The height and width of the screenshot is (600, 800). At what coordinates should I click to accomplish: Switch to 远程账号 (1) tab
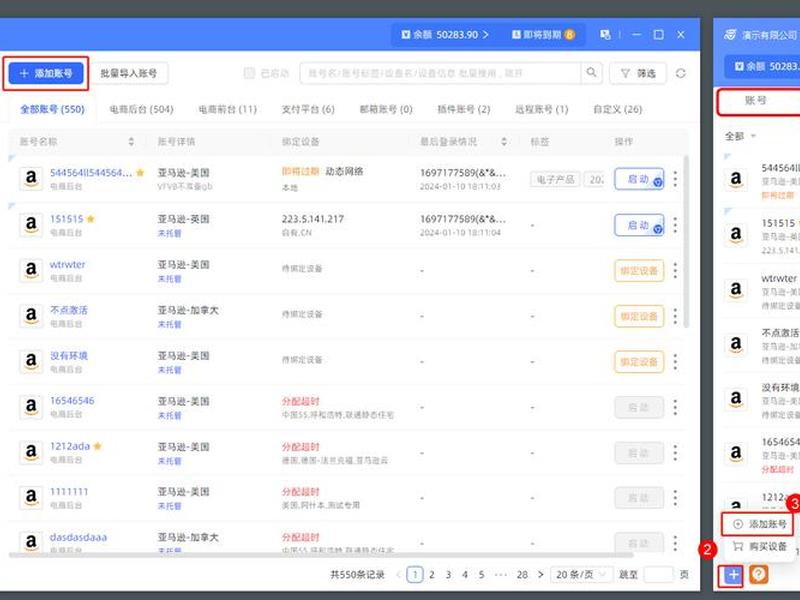tap(541, 109)
